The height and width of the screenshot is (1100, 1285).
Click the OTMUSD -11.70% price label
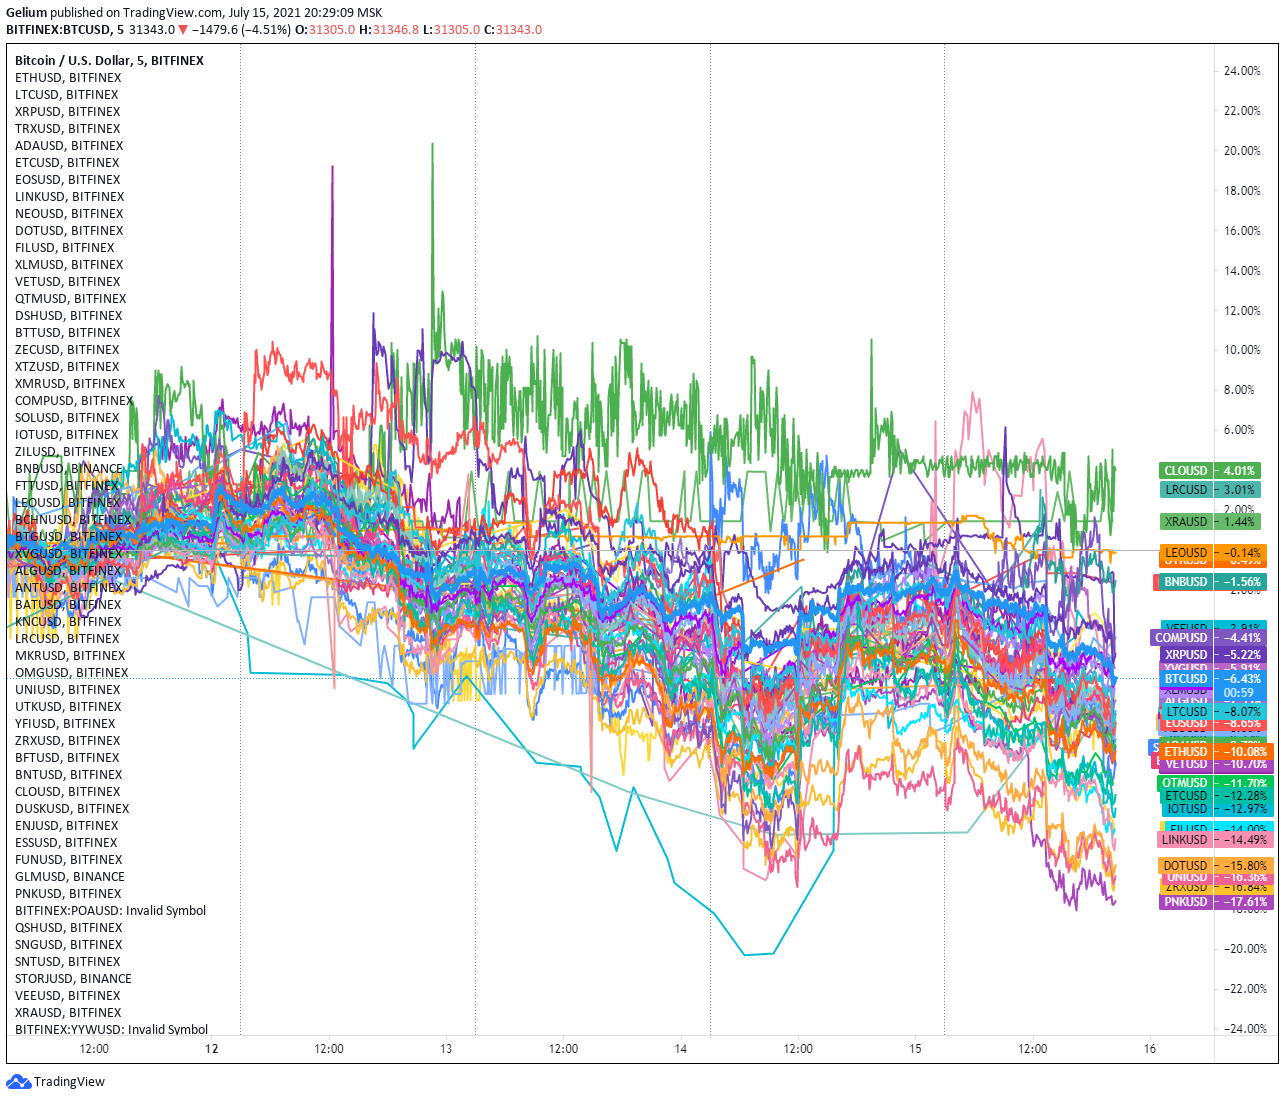tap(1214, 783)
